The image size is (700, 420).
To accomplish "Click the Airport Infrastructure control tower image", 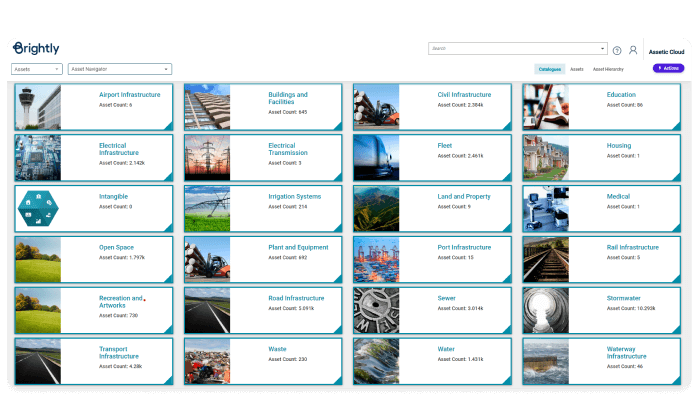I will [x=38, y=105].
